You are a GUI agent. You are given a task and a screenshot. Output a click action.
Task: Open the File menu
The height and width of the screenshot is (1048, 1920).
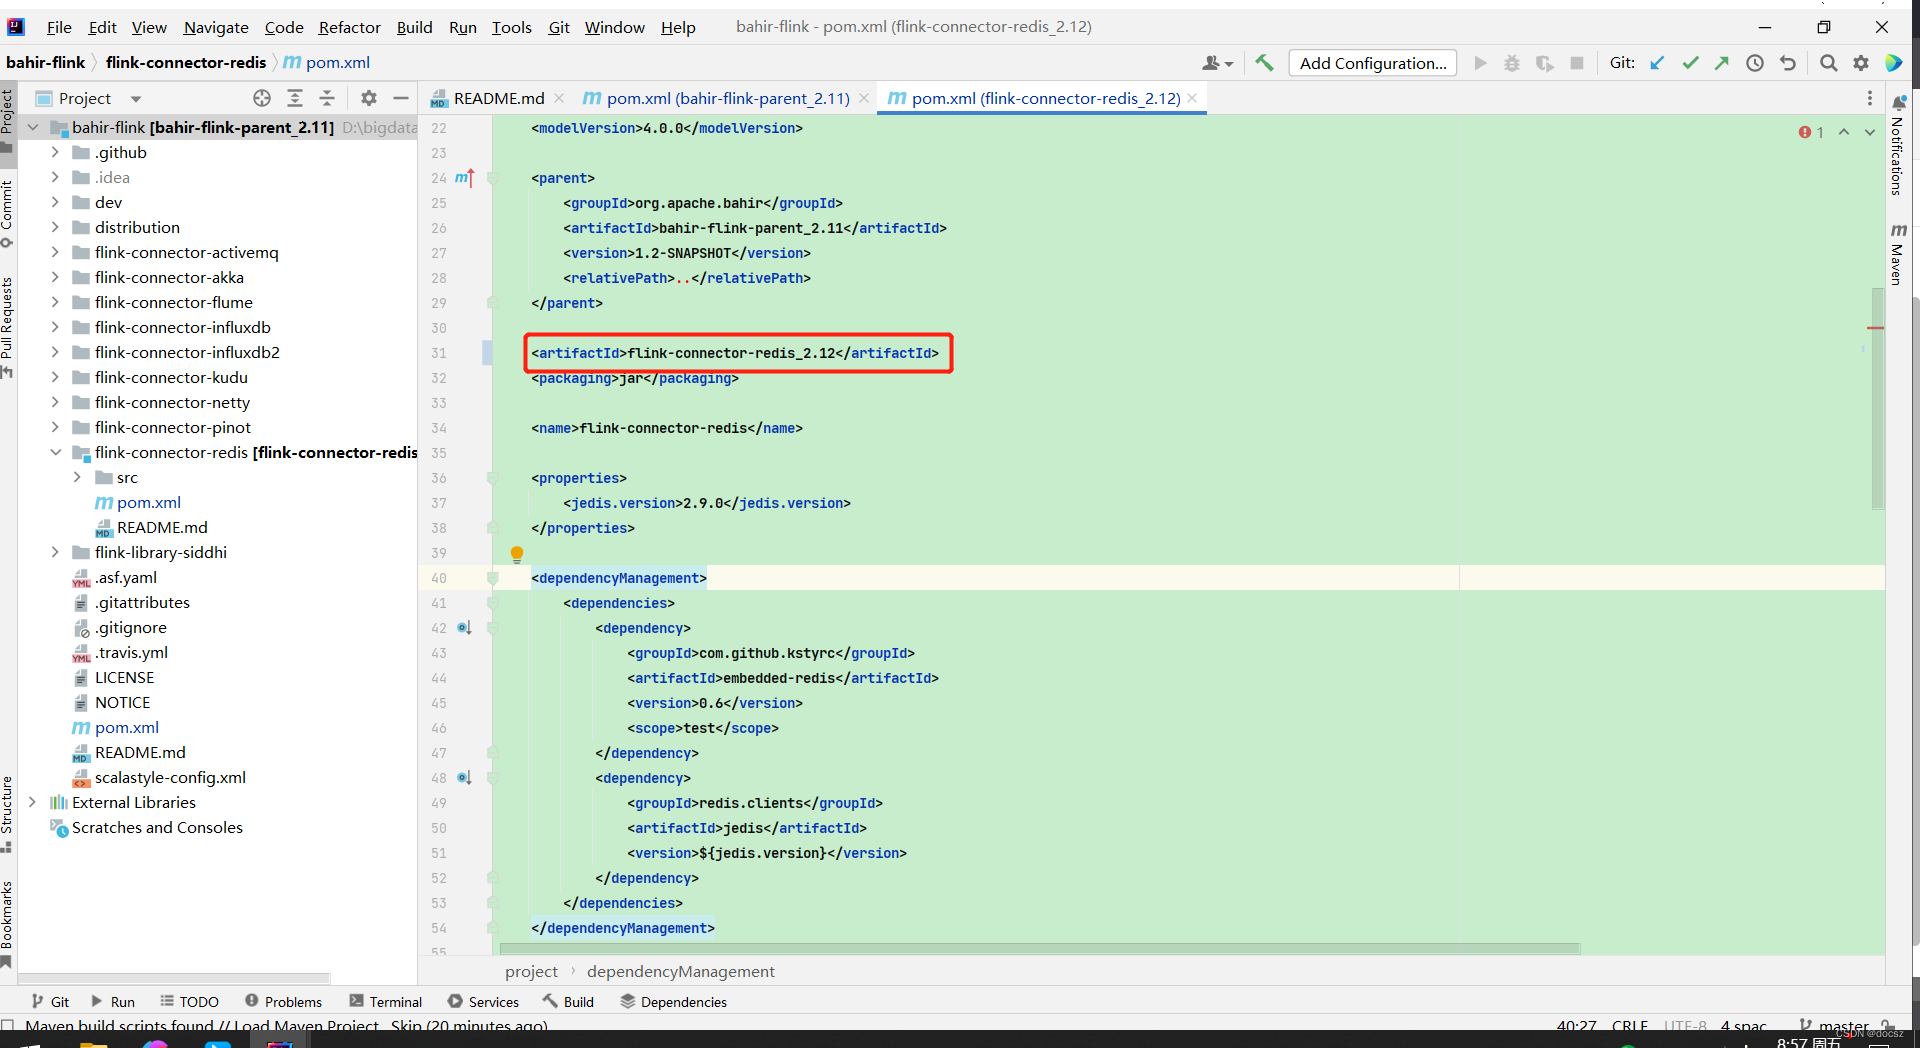[x=59, y=27]
